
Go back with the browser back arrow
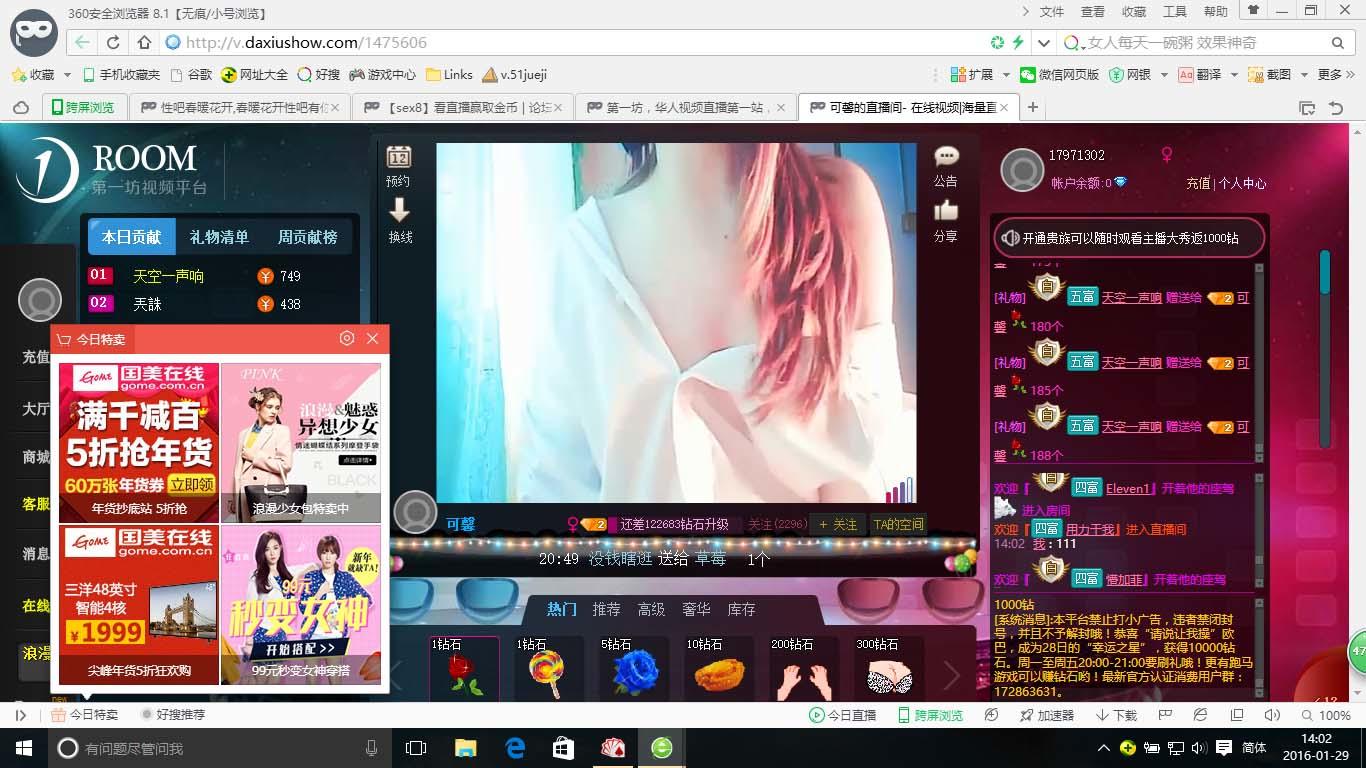pyautogui.click(x=82, y=43)
